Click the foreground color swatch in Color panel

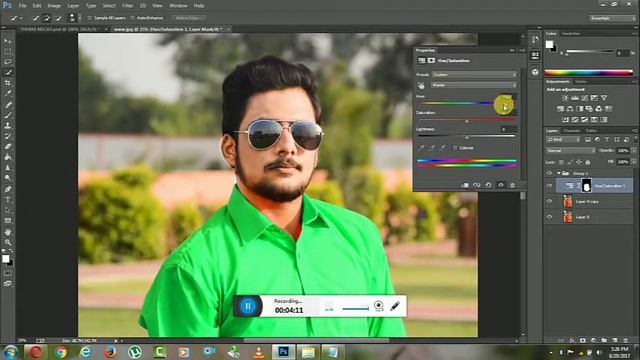tap(549, 44)
